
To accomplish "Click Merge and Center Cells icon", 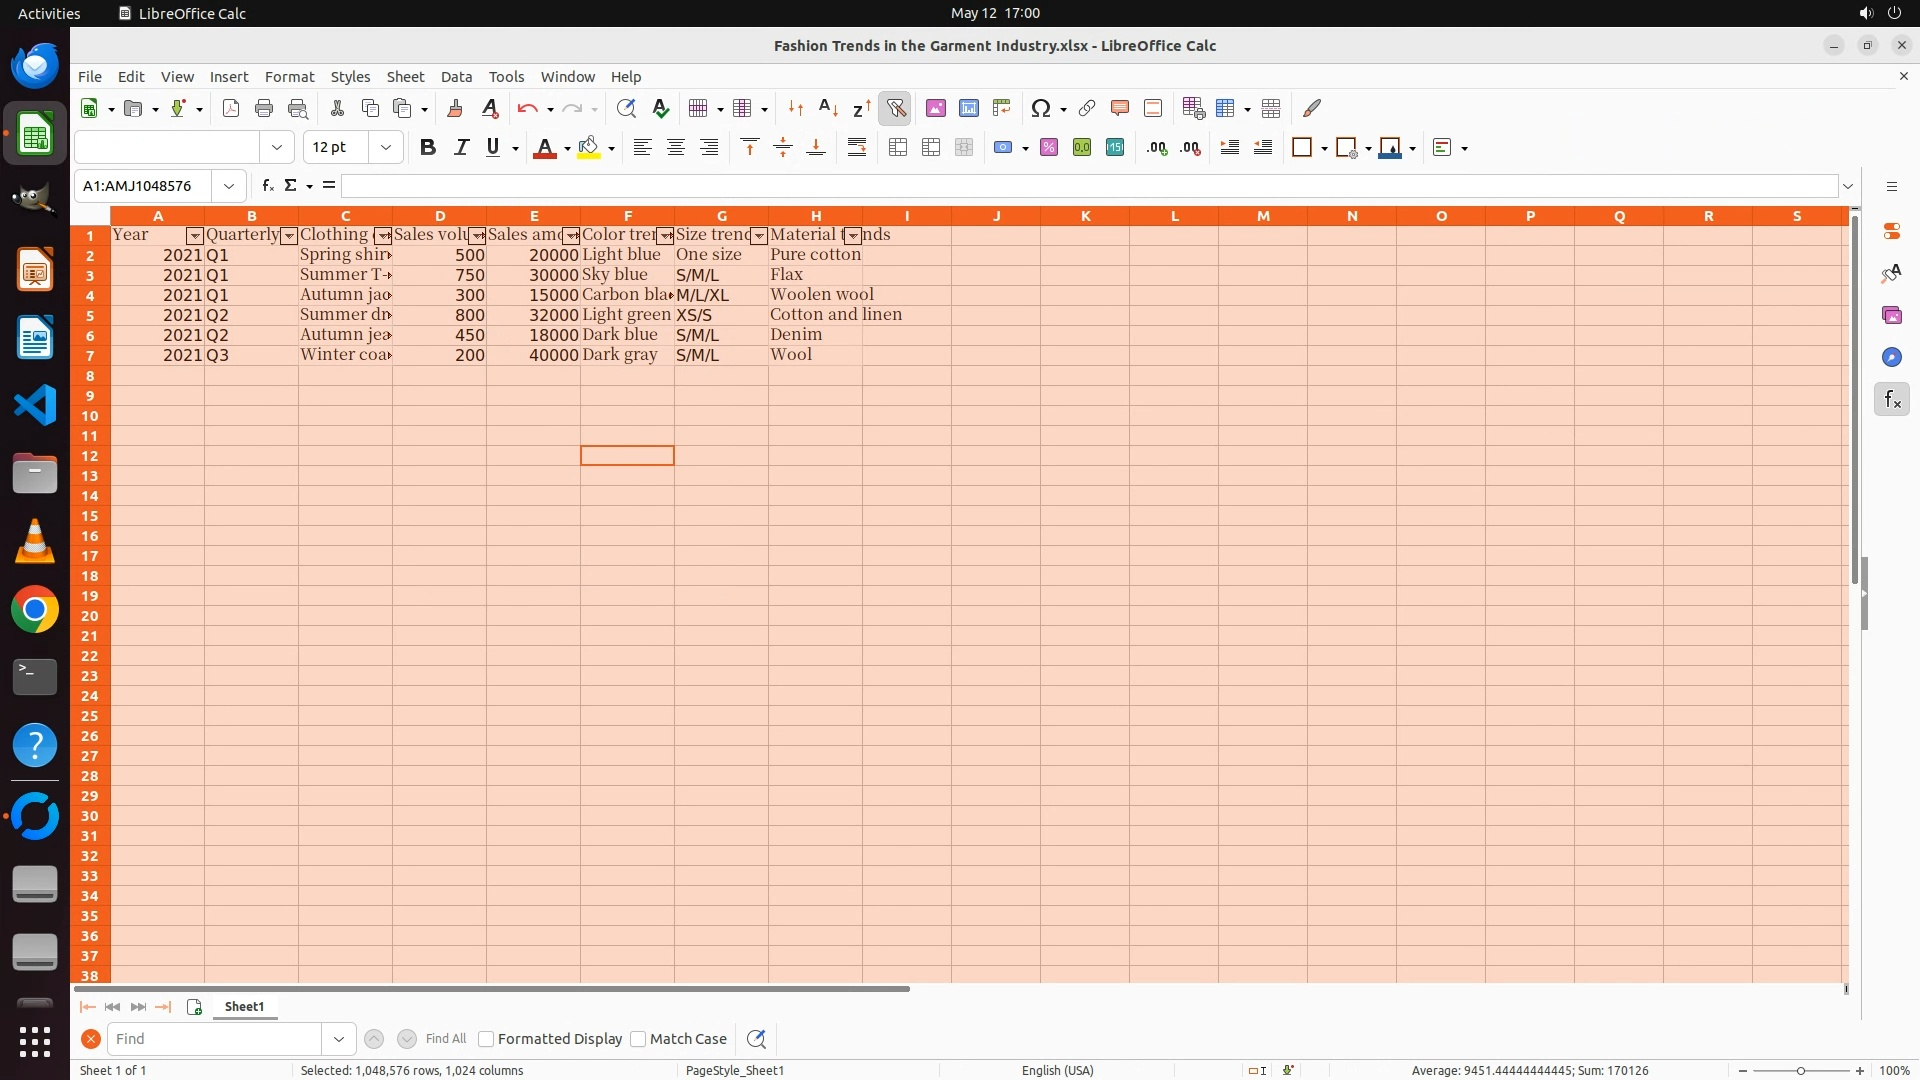I will click(898, 148).
